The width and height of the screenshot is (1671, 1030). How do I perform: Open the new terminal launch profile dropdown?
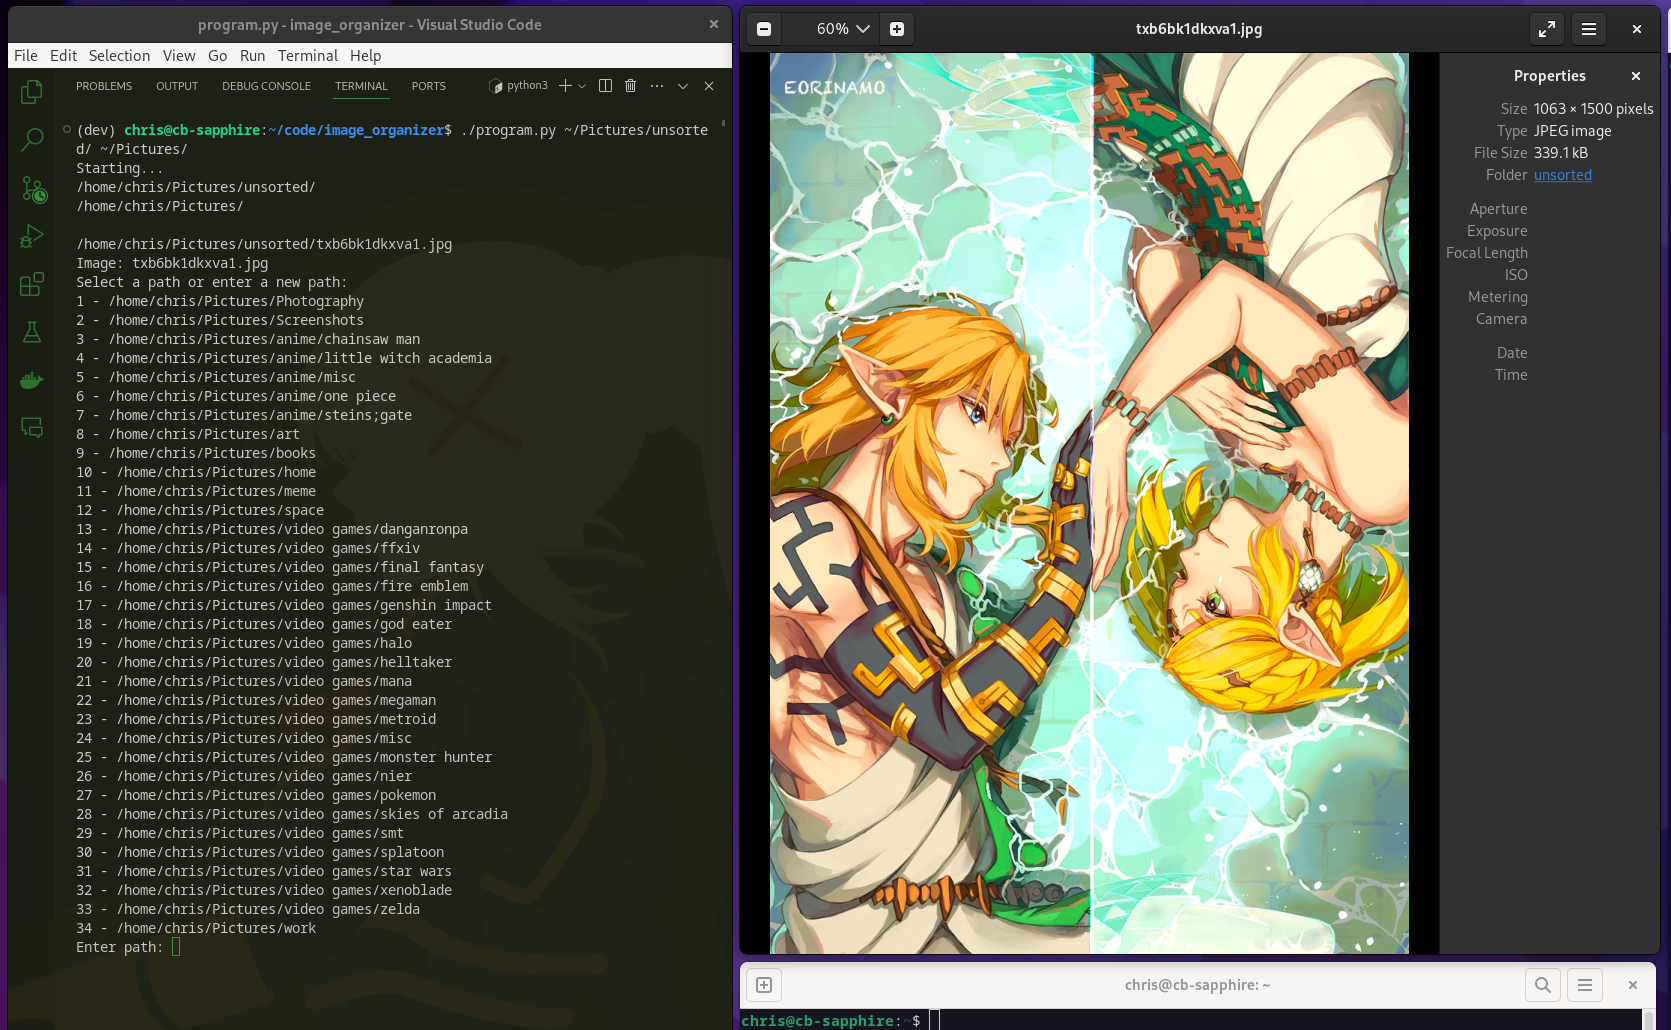click(x=582, y=86)
